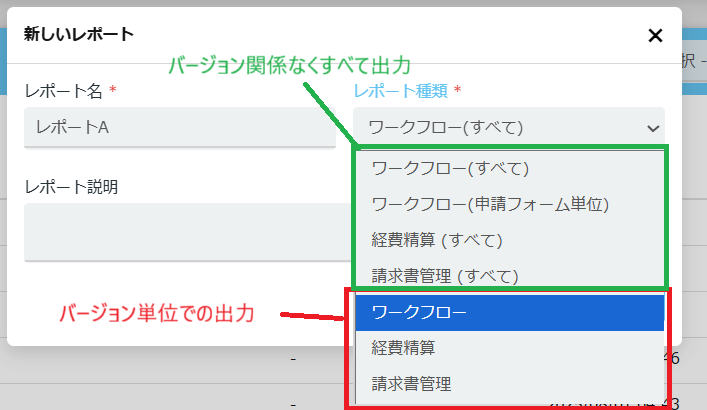Screen dimensions: 707x410
Task: Pick 請求書管理 (すべて) from the list
Action: [445, 276]
